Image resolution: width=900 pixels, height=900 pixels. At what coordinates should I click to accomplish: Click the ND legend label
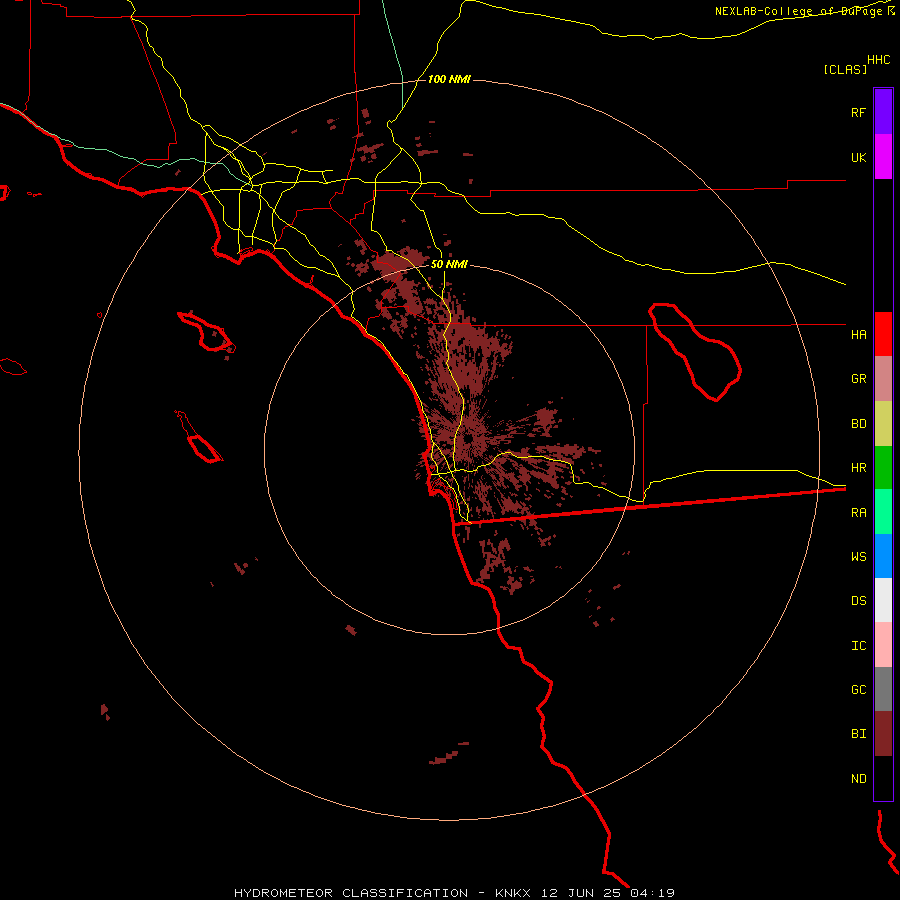click(858, 779)
